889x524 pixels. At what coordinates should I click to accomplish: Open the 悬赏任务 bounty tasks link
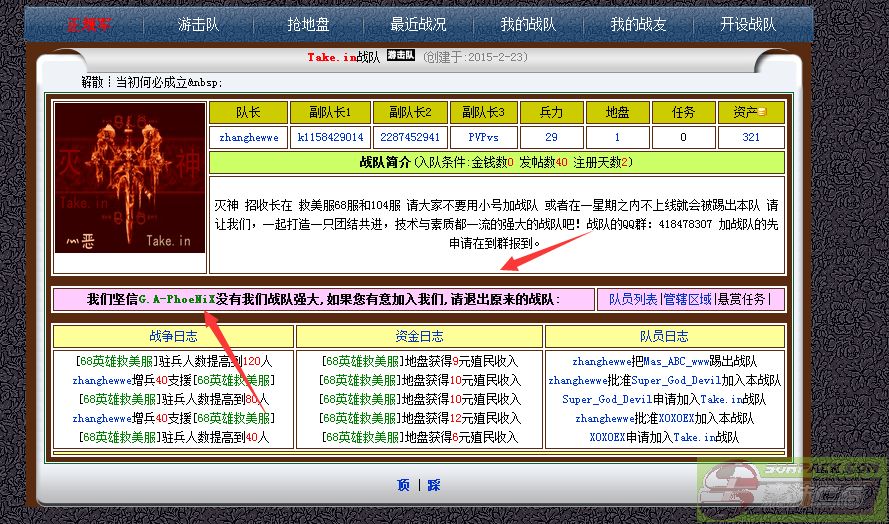(743, 299)
